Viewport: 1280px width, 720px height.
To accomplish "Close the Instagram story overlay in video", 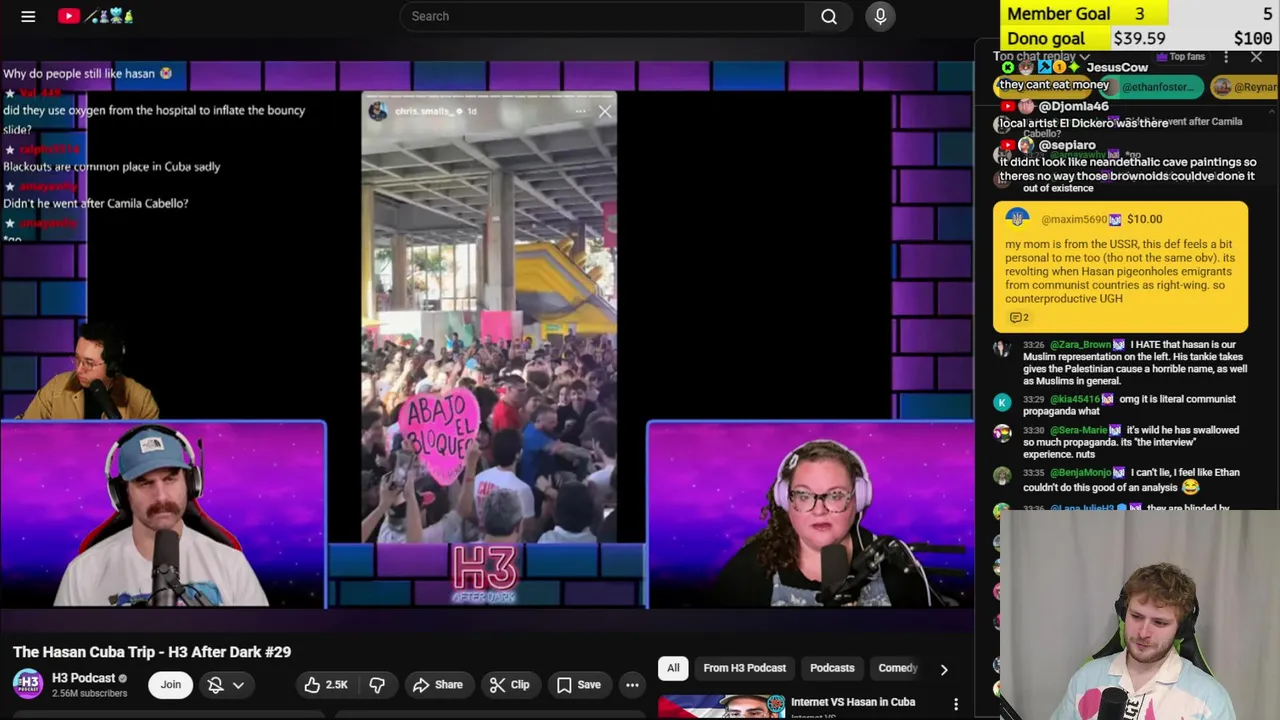I will (x=605, y=112).
